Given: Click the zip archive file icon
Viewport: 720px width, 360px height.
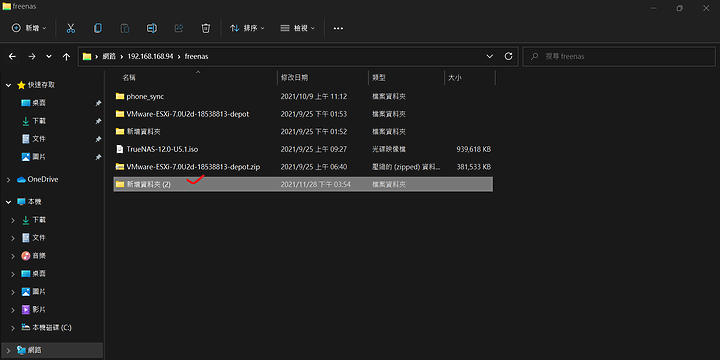Looking at the screenshot, I should [120, 167].
